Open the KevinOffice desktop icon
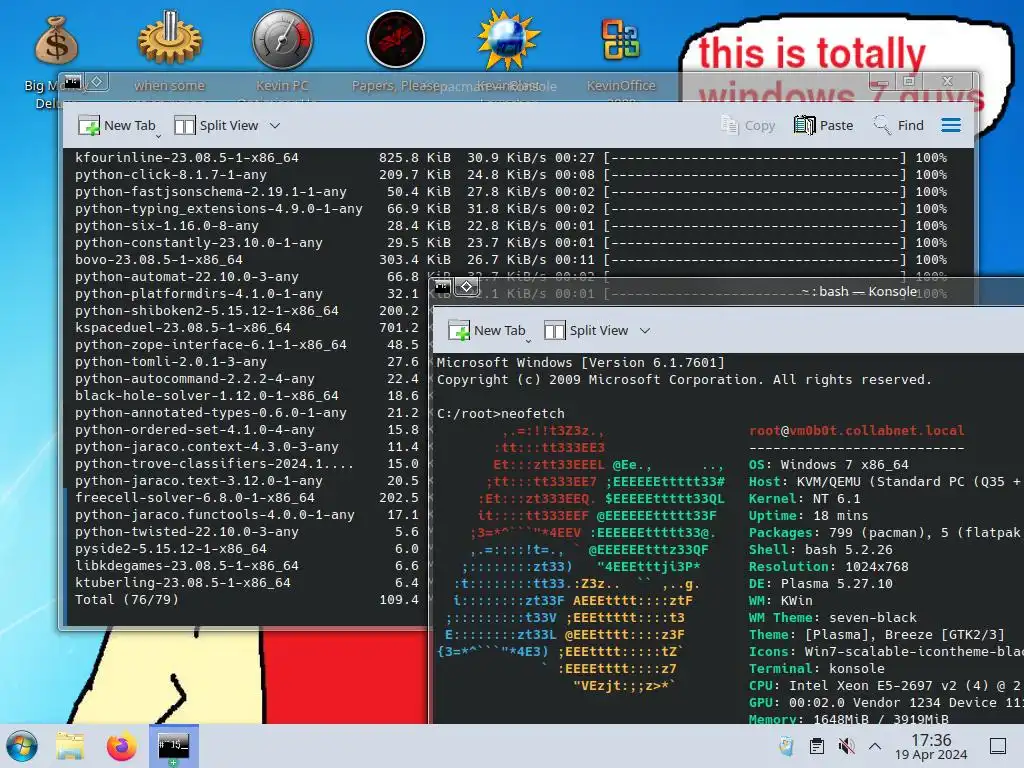Screen dimensions: 1024x768 point(621,40)
